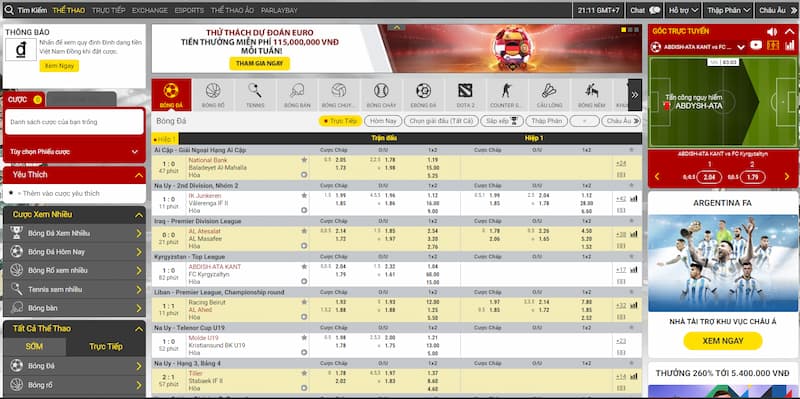
Task: Switch to the PARLAYBAY top menu
Action: pos(279,10)
